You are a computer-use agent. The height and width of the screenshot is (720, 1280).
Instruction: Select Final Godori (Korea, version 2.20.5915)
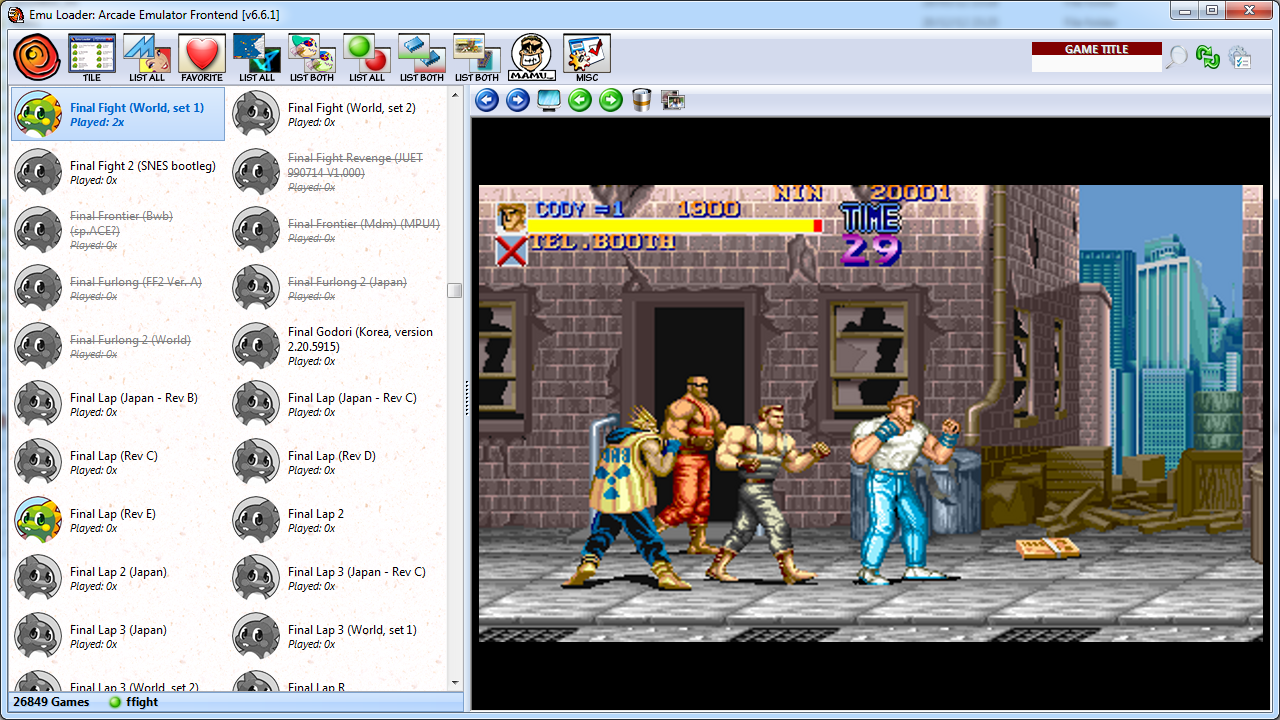point(336,346)
